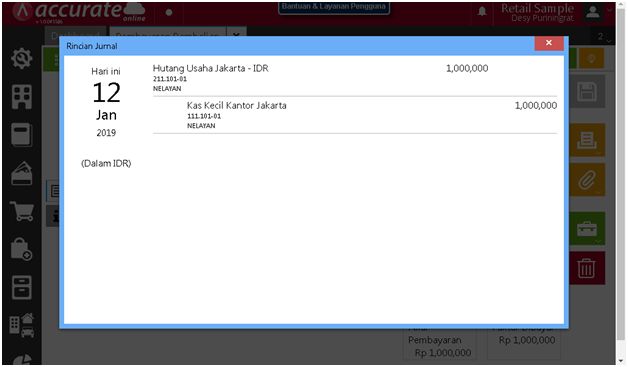This screenshot has width=628, height=367.
Task: Click the journal date number 12
Action: click(x=106, y=93)
